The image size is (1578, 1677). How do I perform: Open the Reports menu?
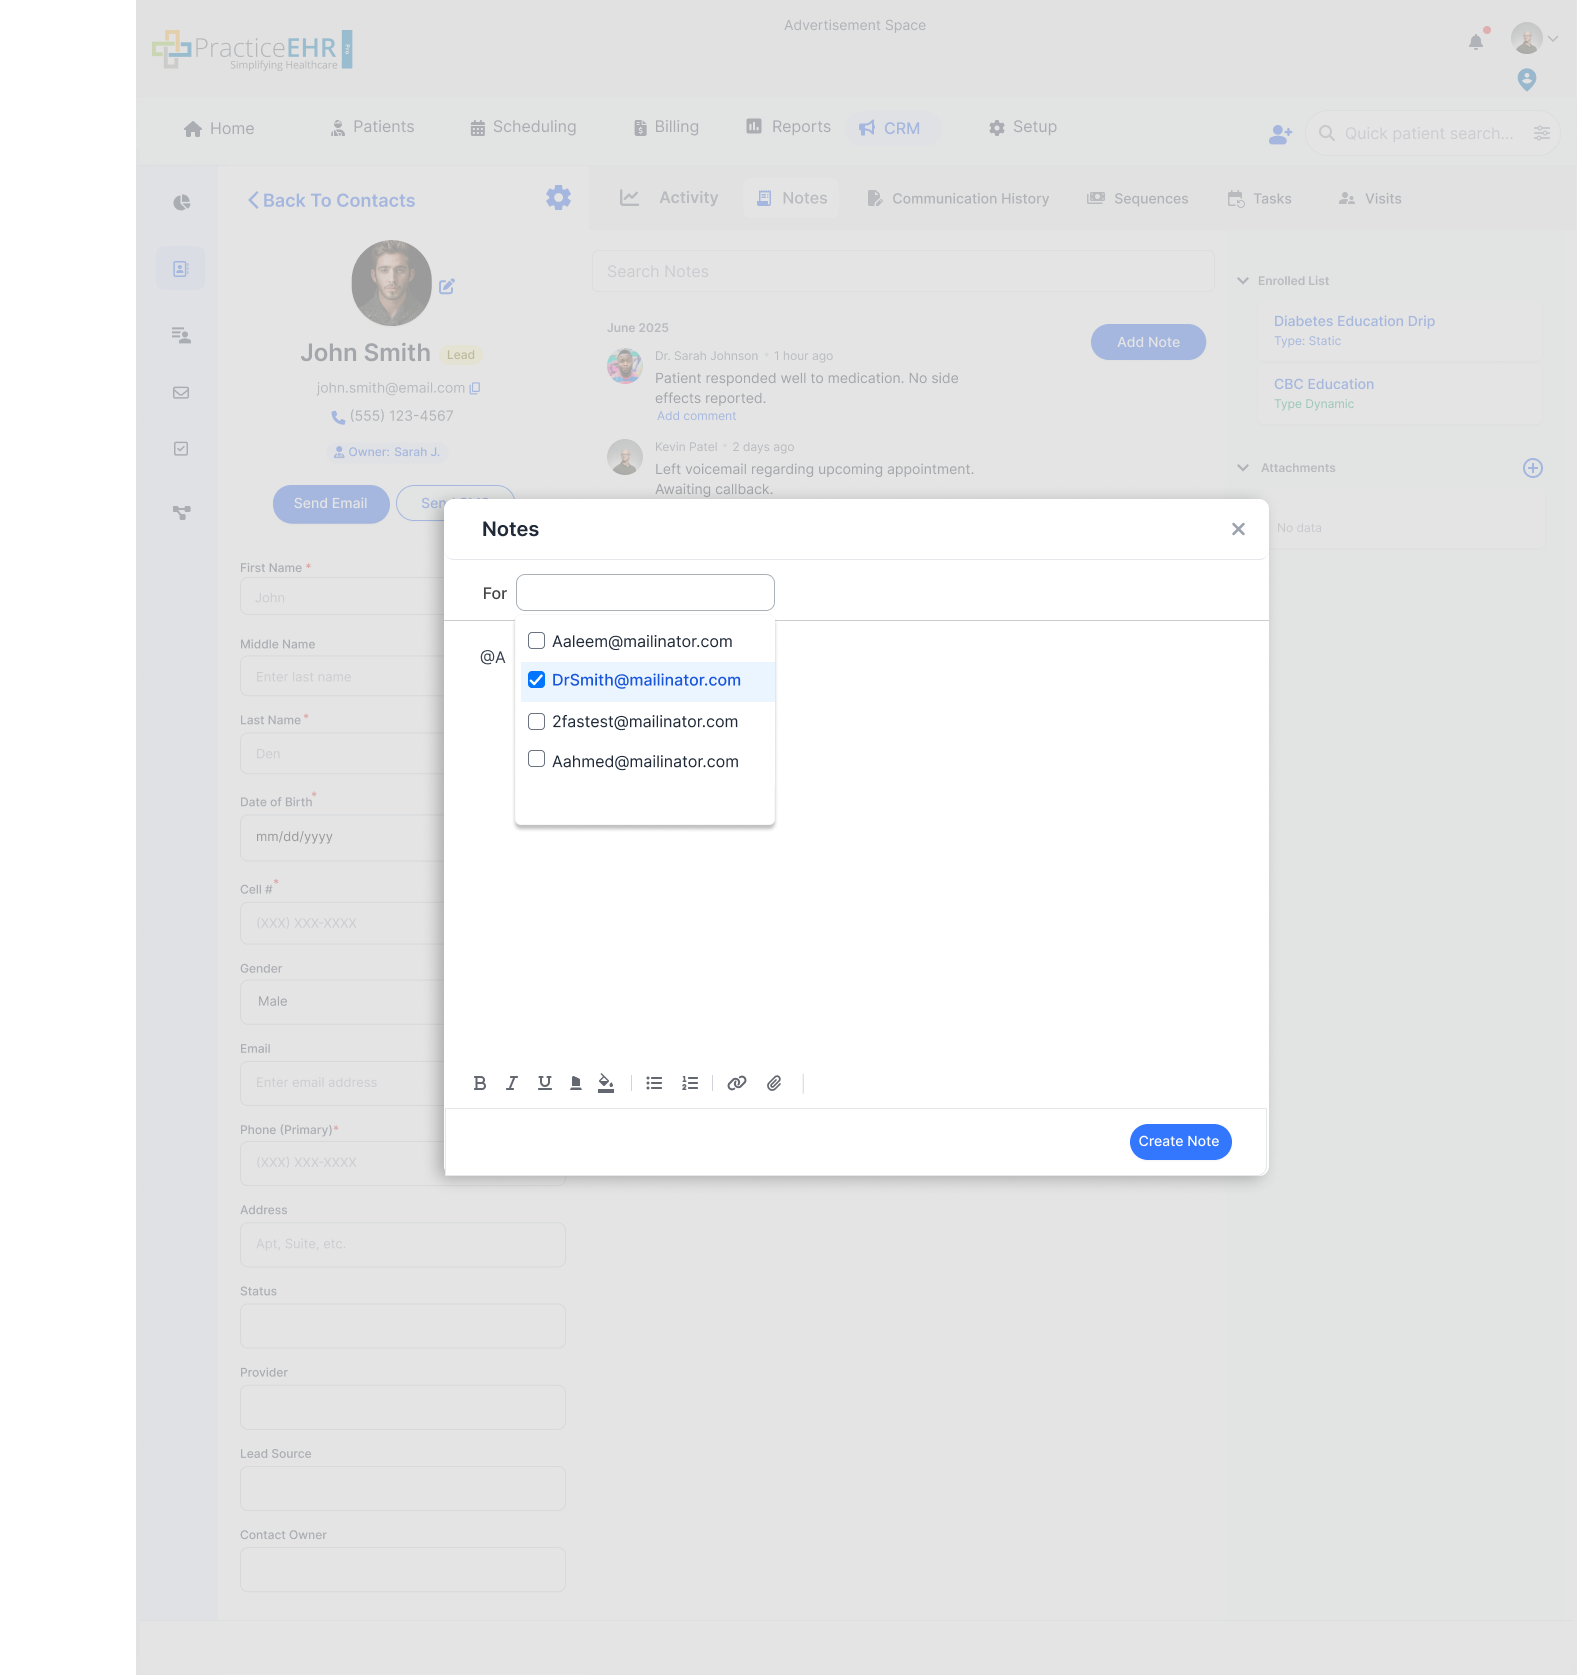click(788, 127)
